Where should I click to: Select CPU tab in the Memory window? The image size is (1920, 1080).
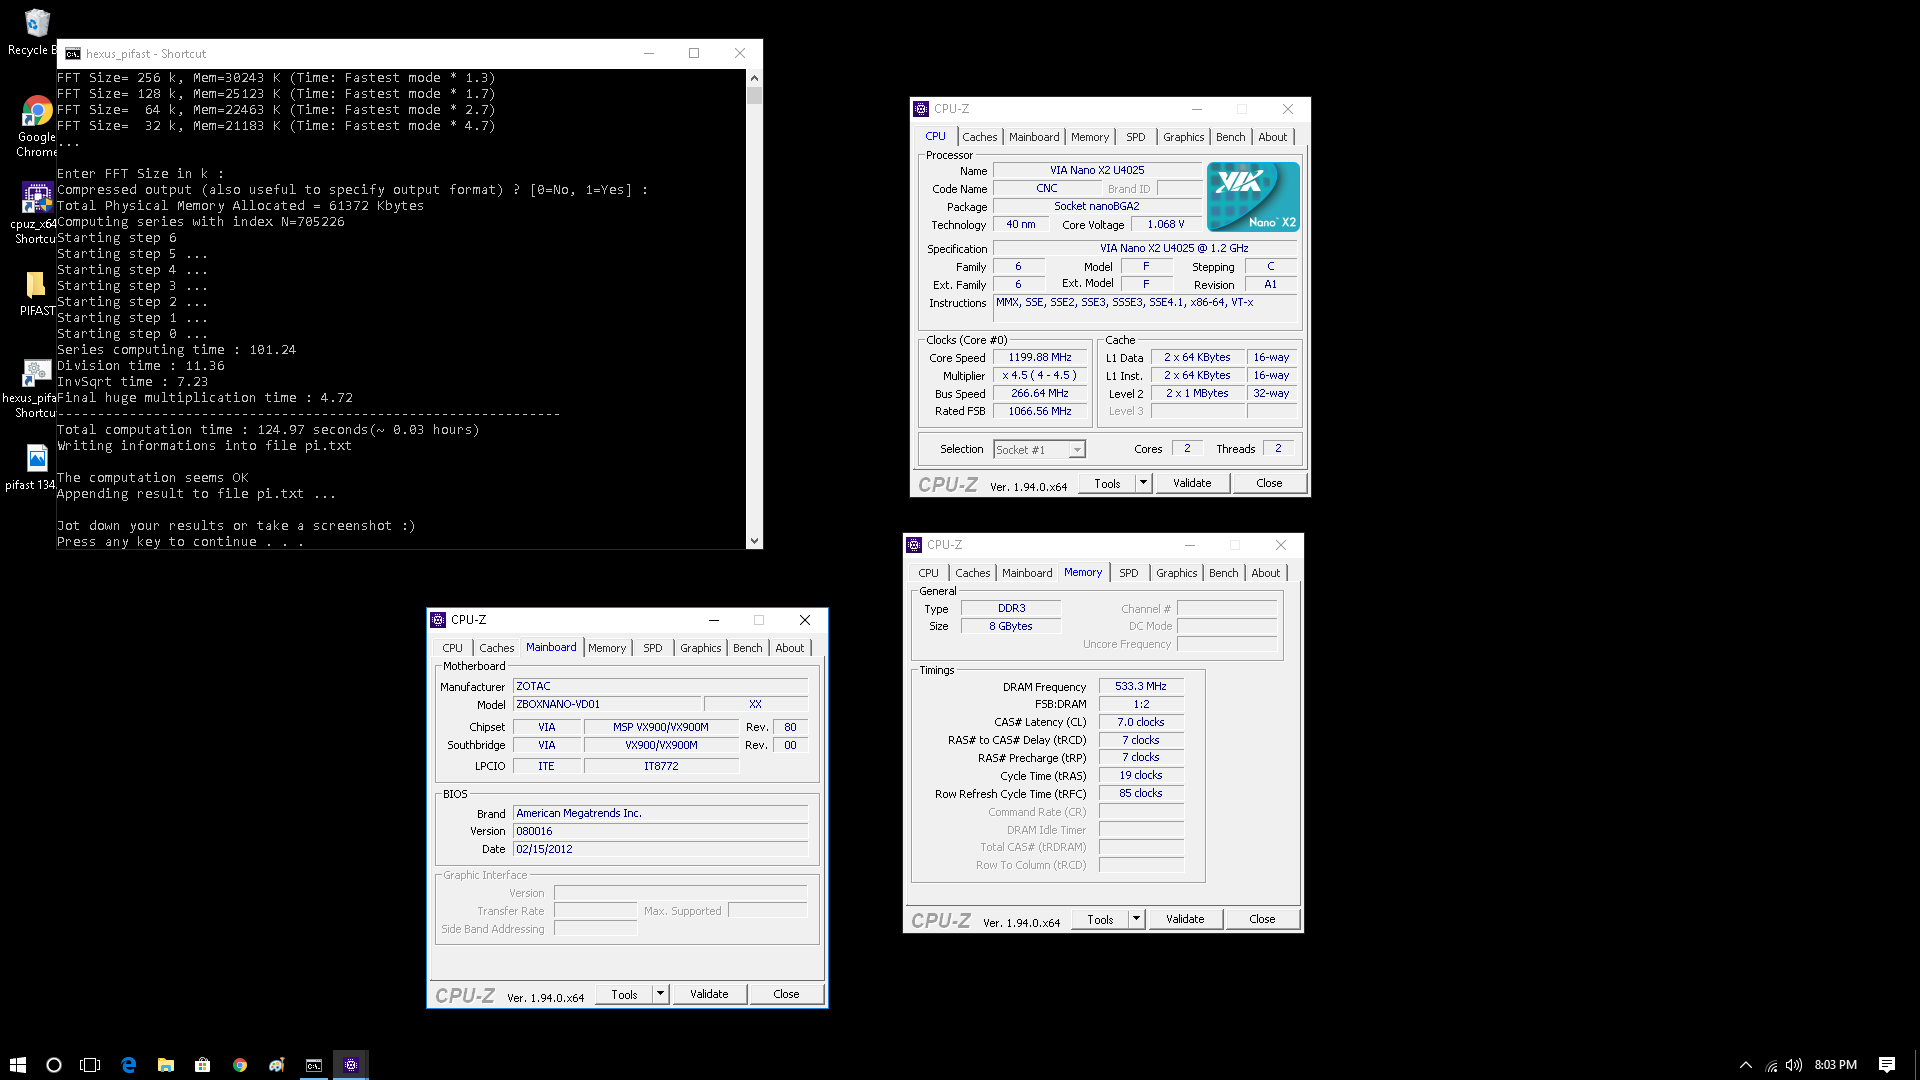point(929,573)
